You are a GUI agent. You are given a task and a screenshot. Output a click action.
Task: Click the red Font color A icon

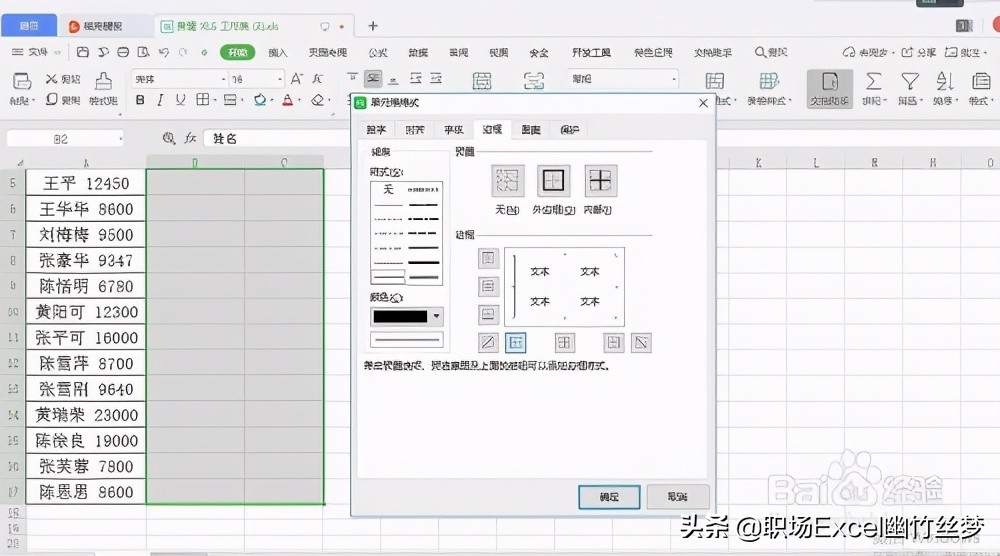pos(288,99)
